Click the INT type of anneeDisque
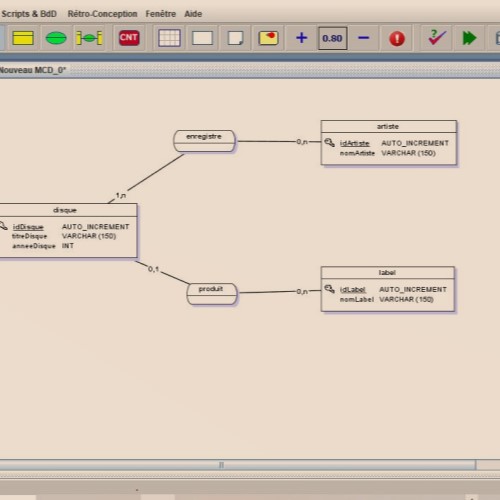Viewport: 500px width, 500px height. click(x=68, y=246)
